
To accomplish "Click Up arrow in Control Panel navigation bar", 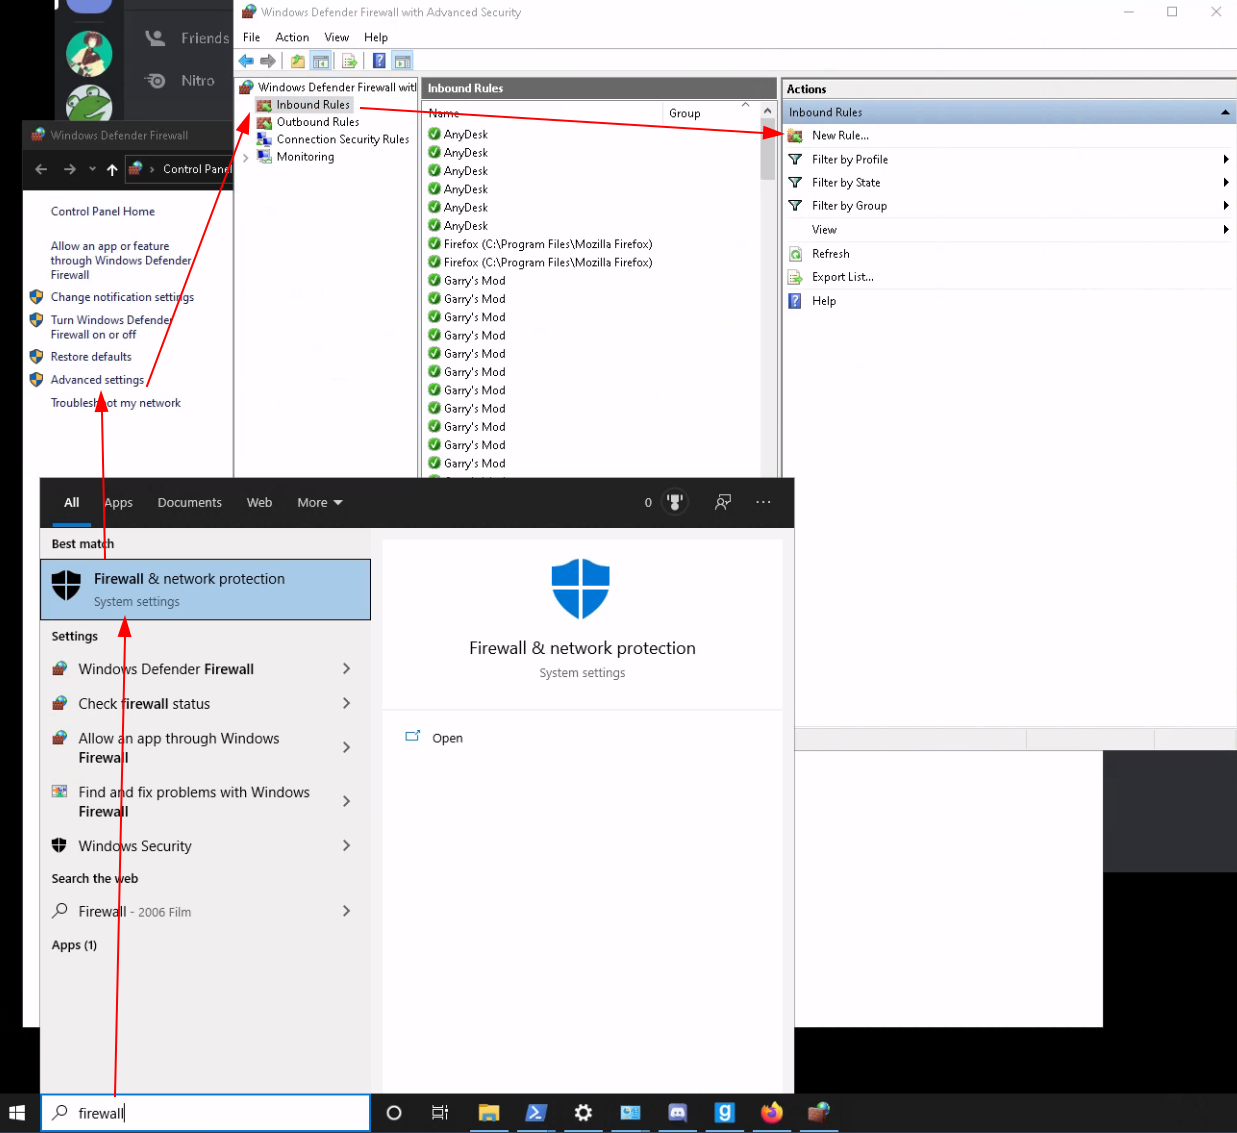I will point(112,169).
